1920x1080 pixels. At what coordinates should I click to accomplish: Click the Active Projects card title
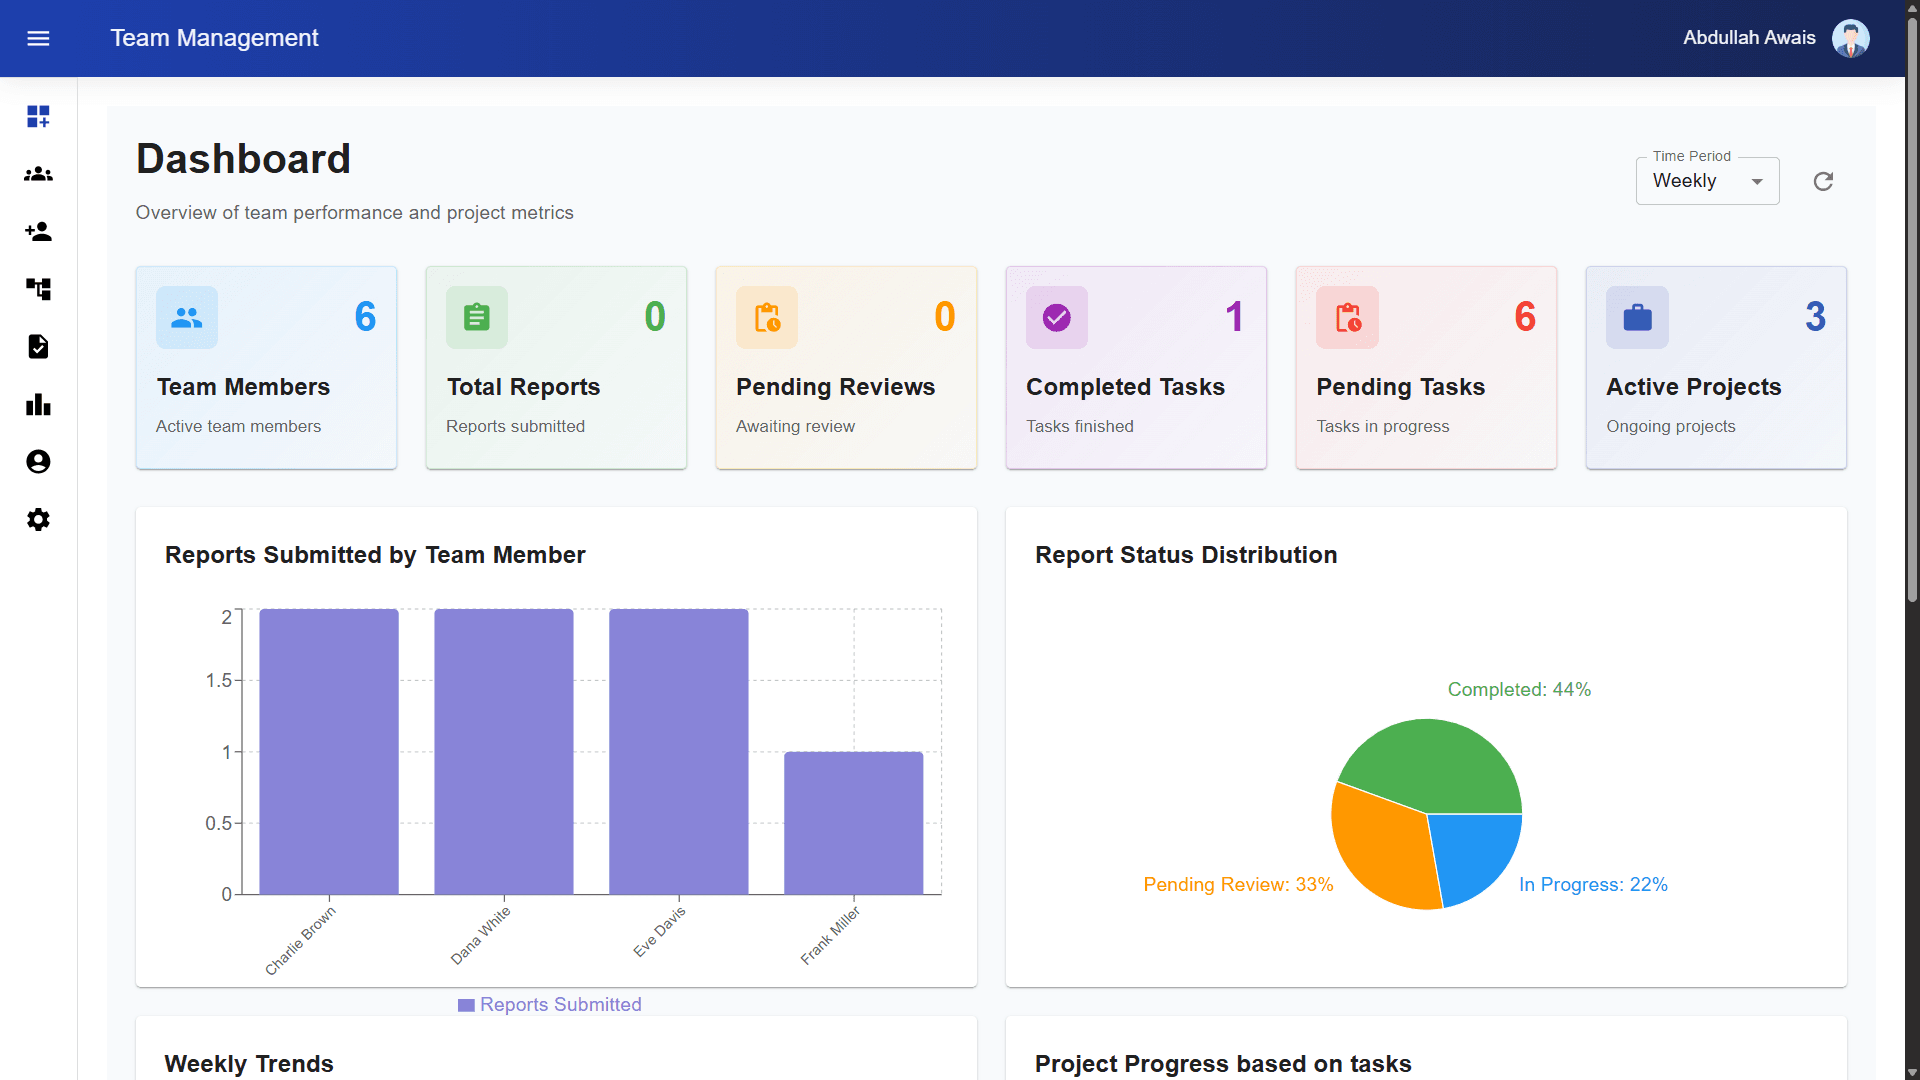pos(1693,387)
